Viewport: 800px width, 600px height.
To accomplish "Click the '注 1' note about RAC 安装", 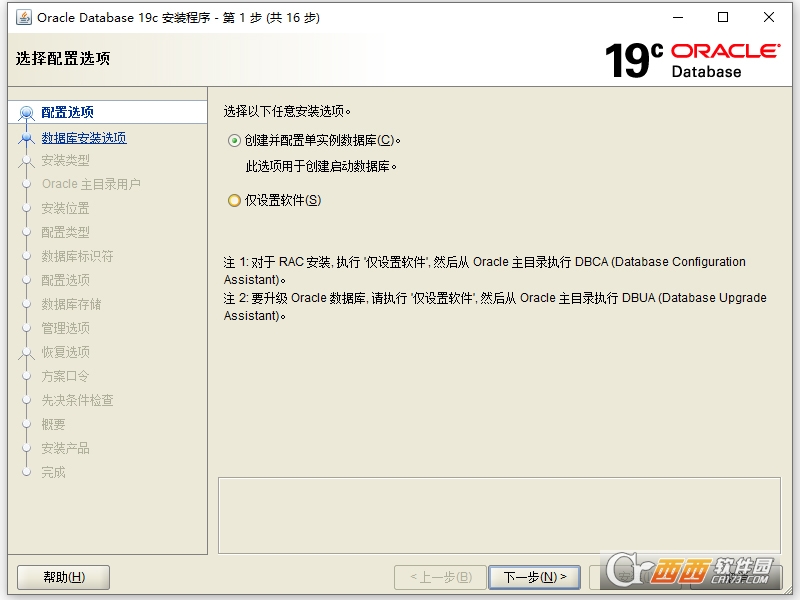I will click(485, 271).
